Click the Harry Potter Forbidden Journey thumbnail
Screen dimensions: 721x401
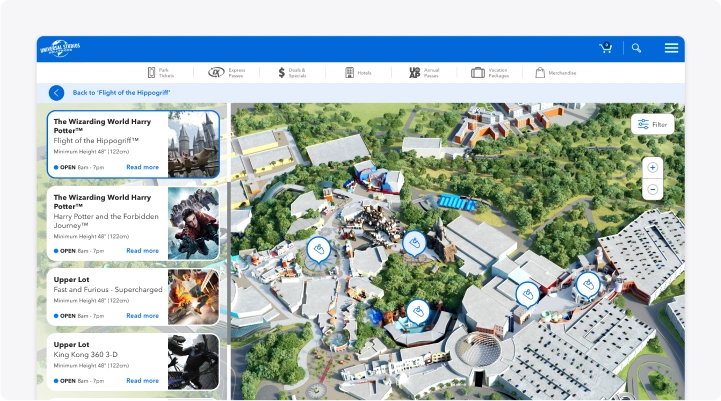click(x=193, y=223)
